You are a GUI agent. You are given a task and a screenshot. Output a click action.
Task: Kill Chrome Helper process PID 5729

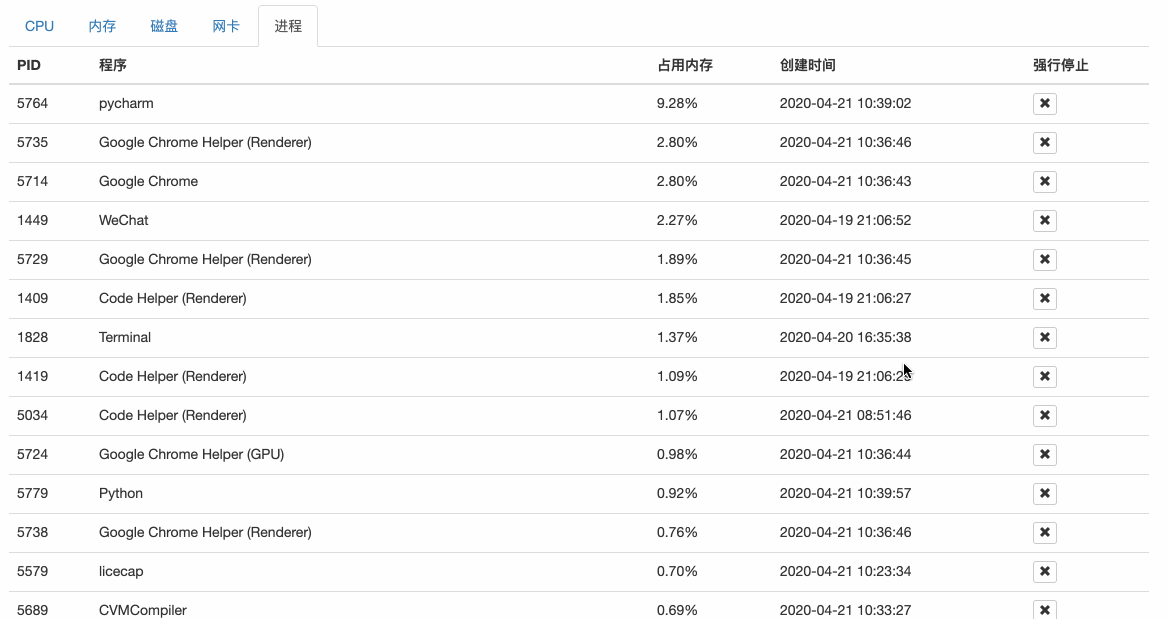click(x=1044, y=260)
